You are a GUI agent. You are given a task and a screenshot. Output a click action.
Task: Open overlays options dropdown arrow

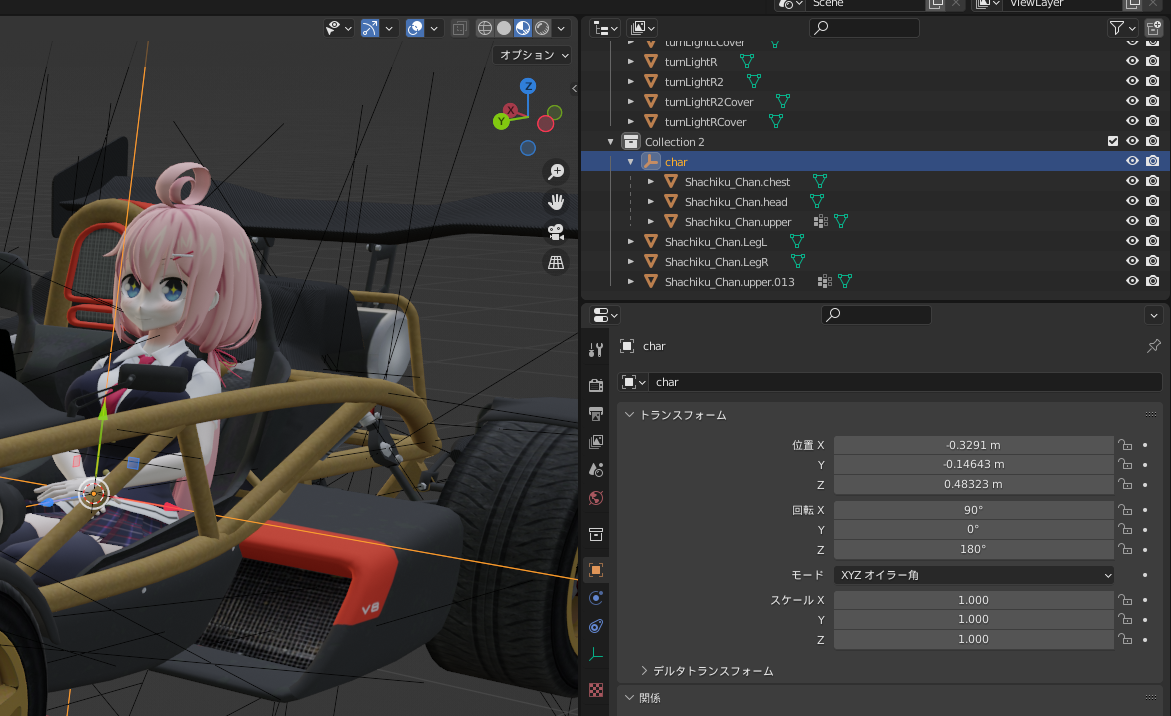point(434,28)
